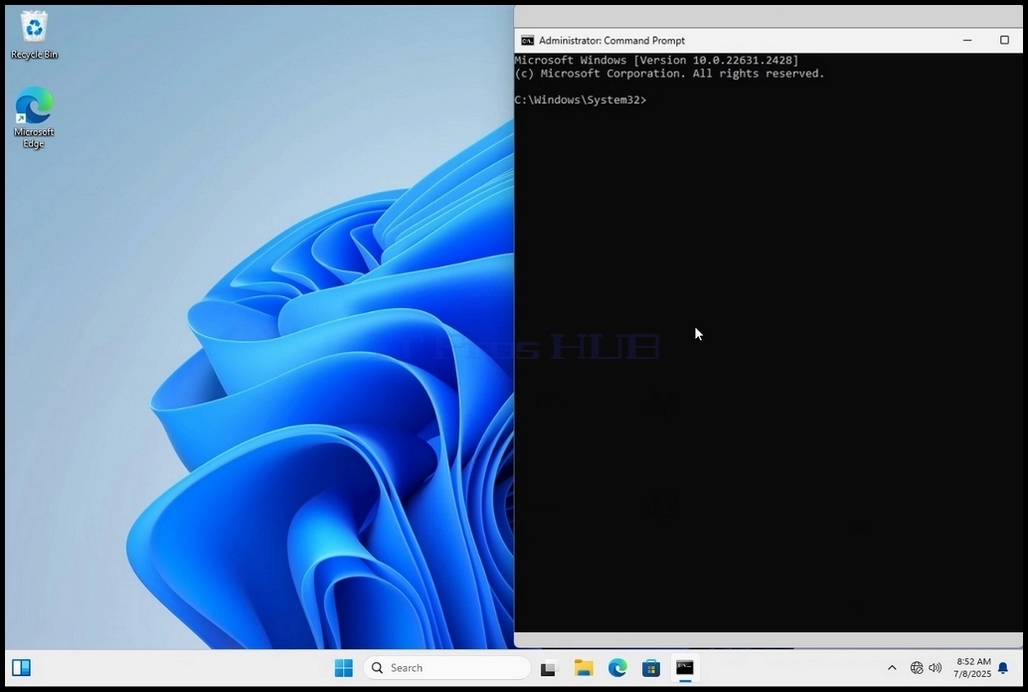
Task: Open the Widgets panel in the taskbar
Action: coord(22,668)
